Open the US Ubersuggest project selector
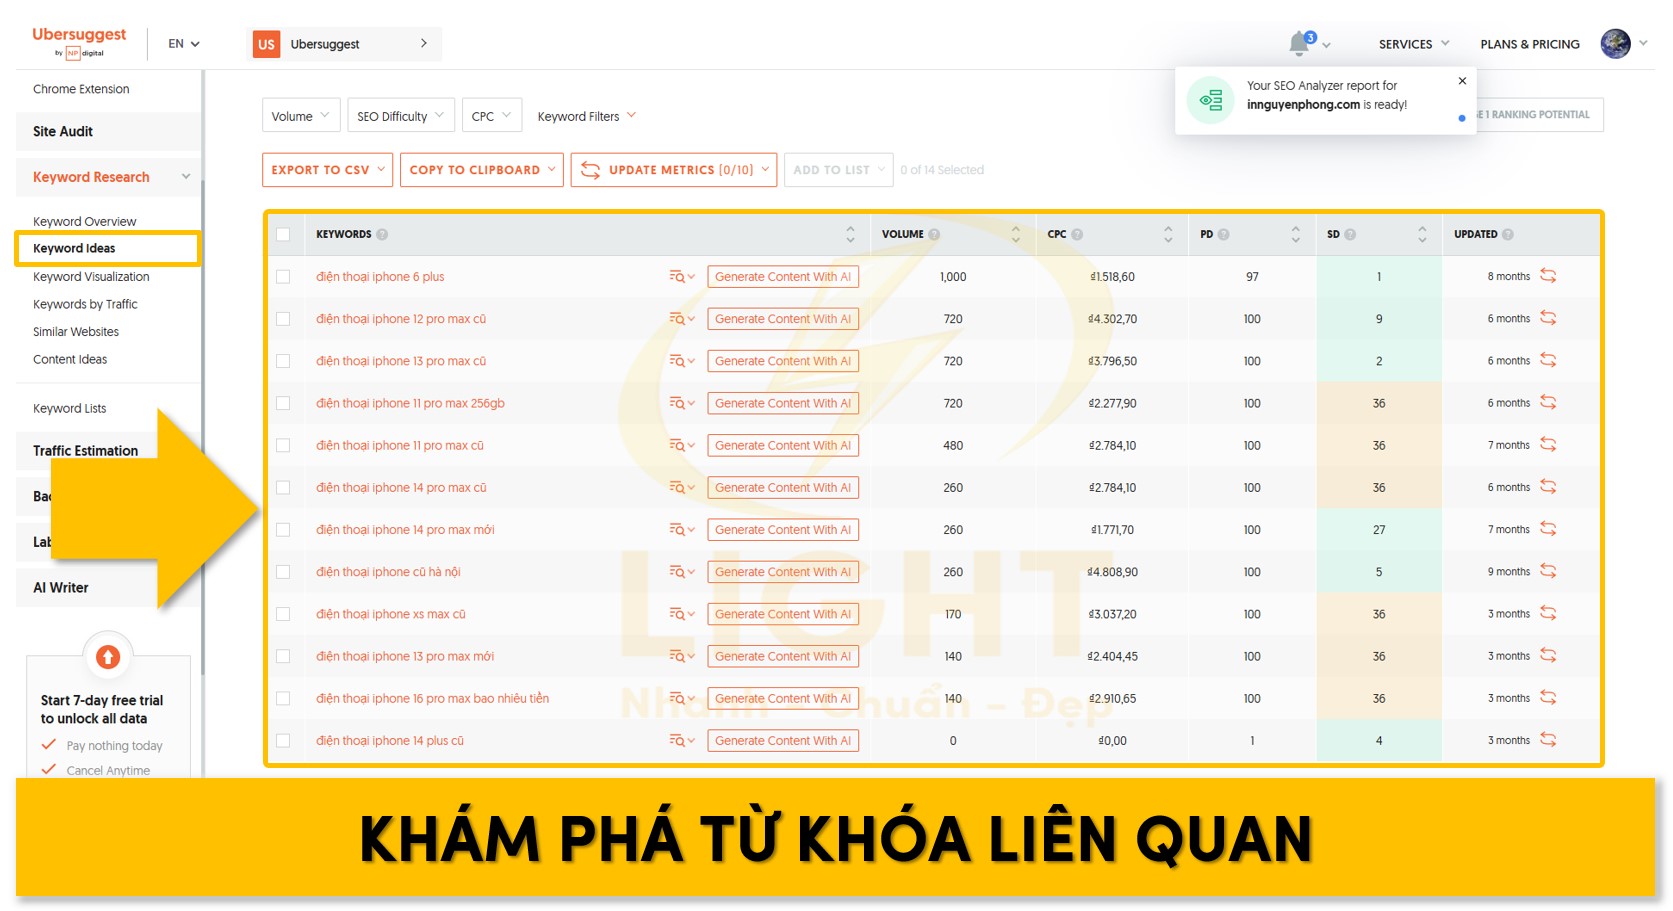 [344, 44]
